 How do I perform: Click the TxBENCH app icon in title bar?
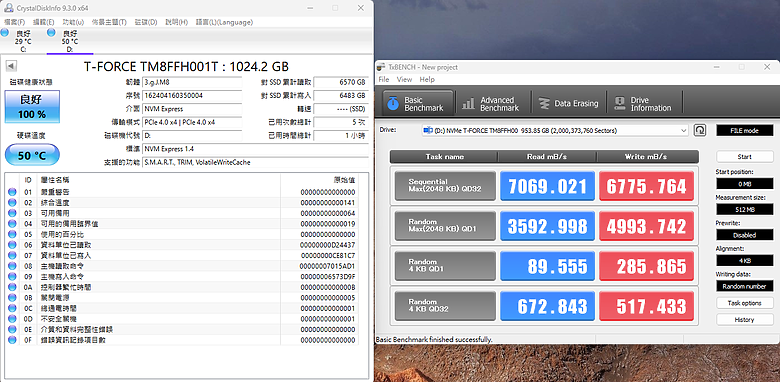(x=382, y=67)
